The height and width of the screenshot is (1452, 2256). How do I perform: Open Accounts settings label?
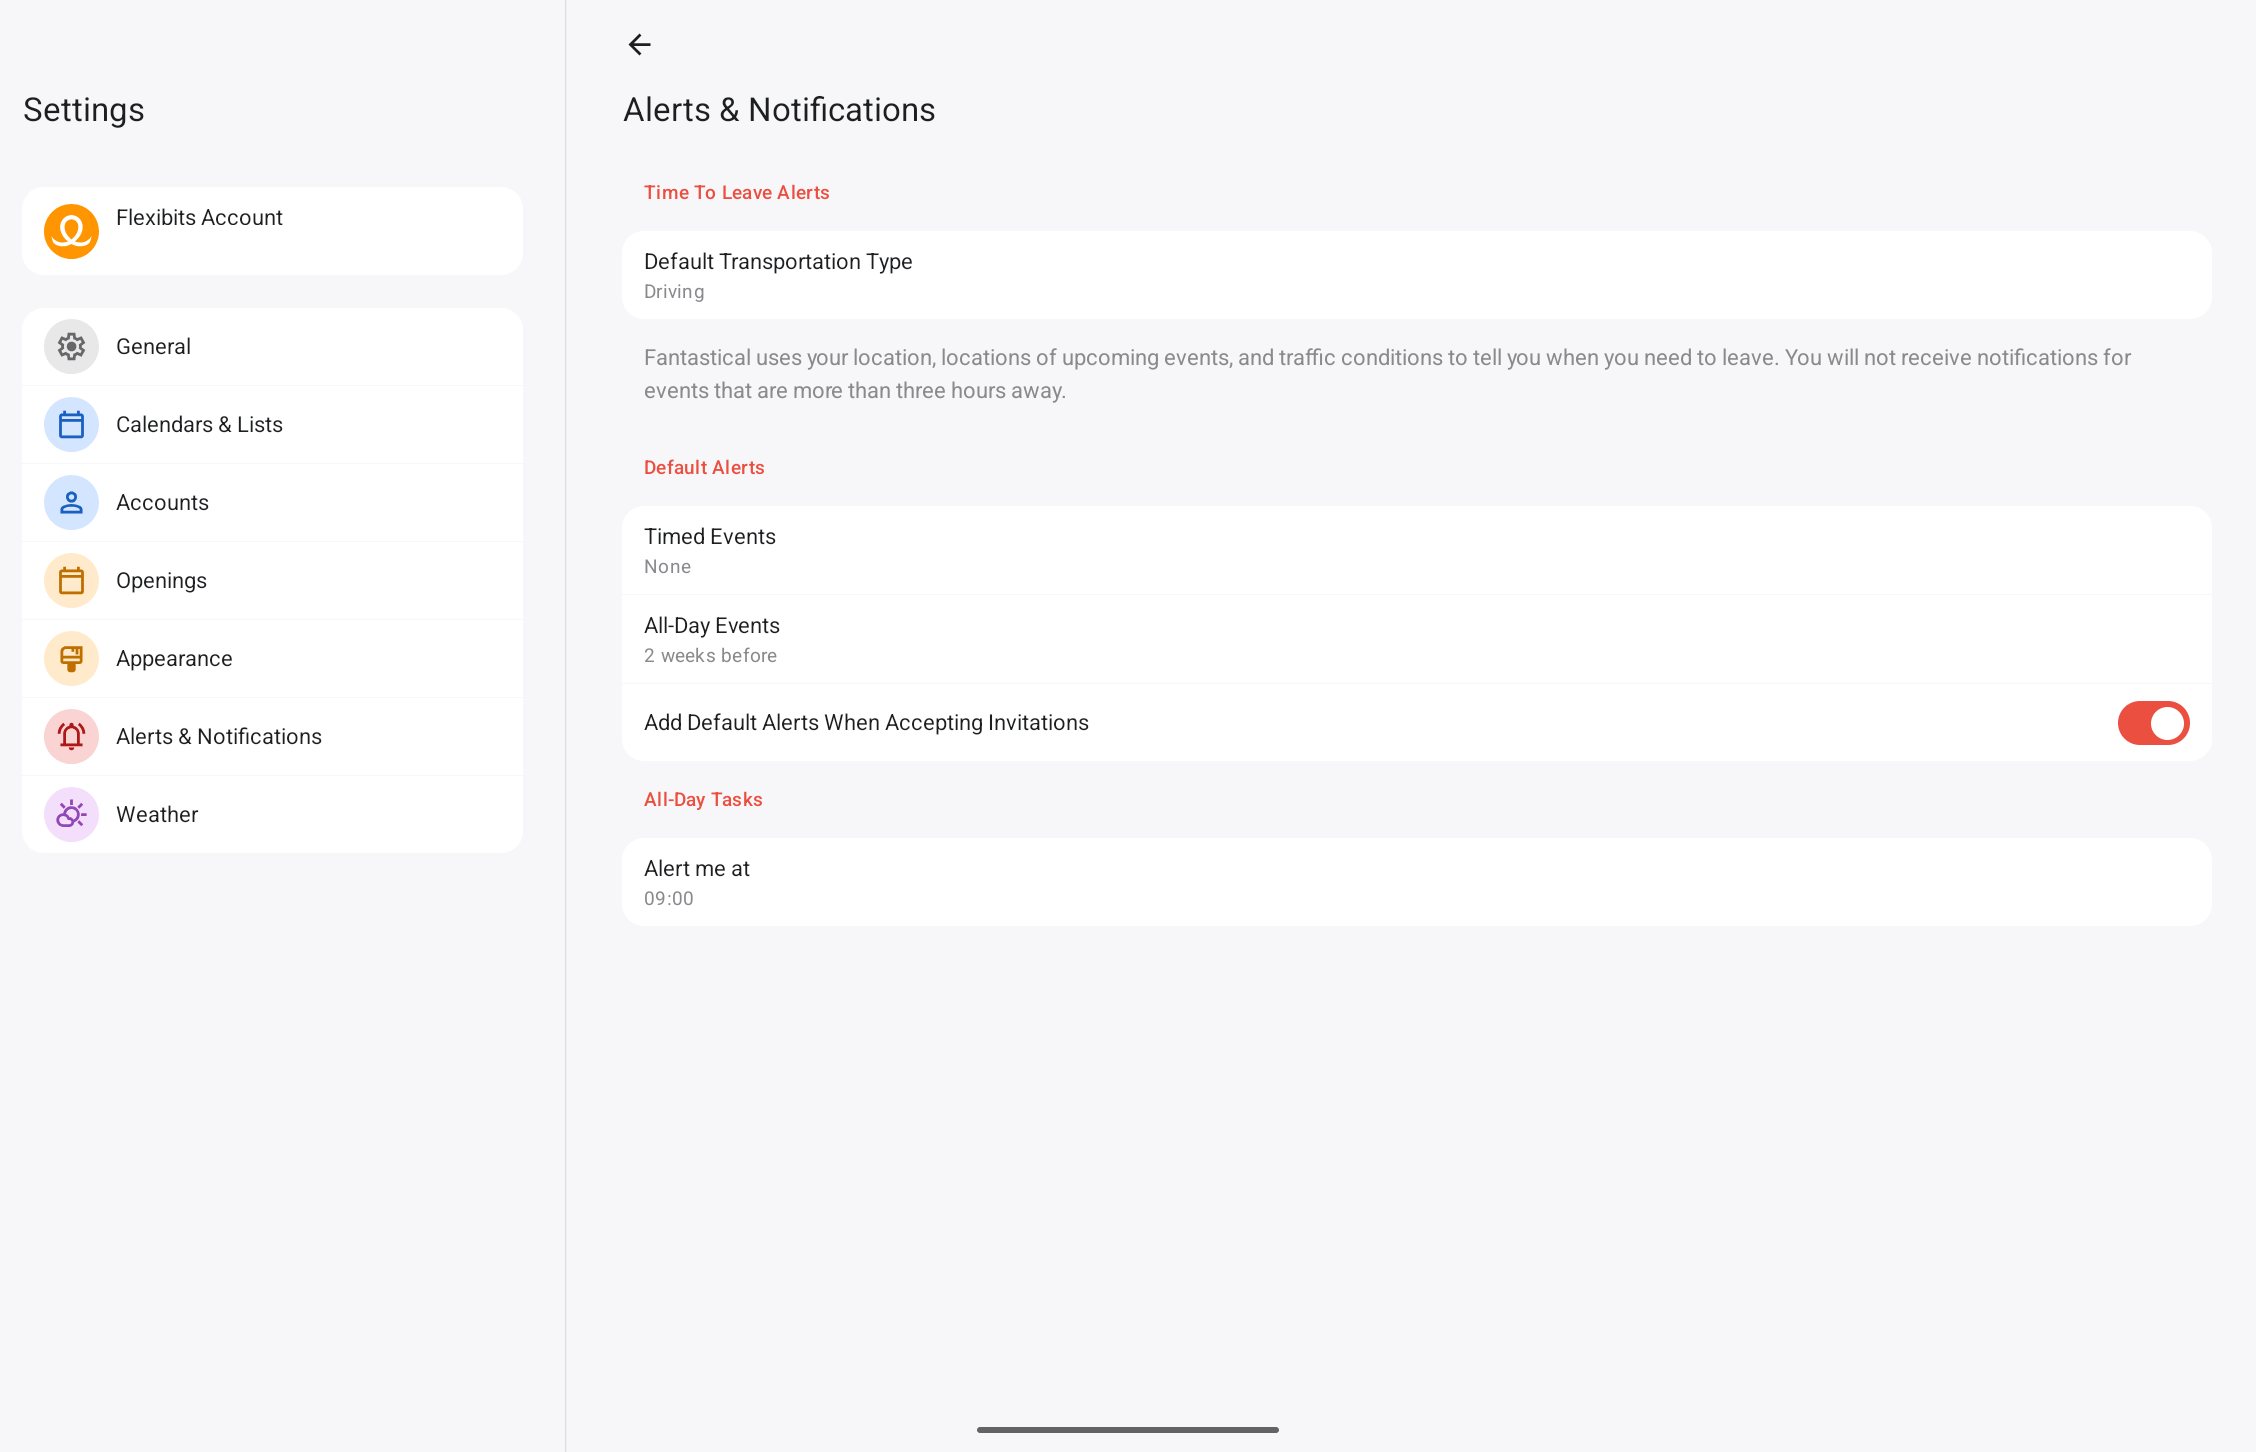point(162,502)
